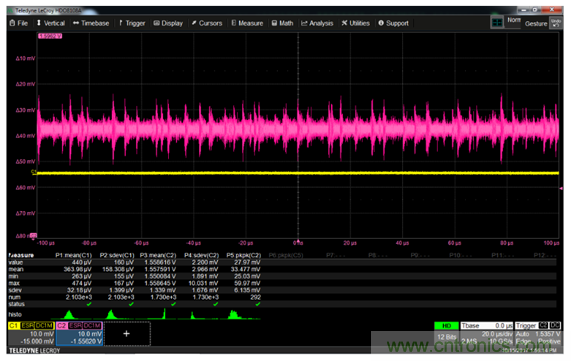Screen dimensions: 571x361
Task: Open the File menu
Action: (19, 23)
